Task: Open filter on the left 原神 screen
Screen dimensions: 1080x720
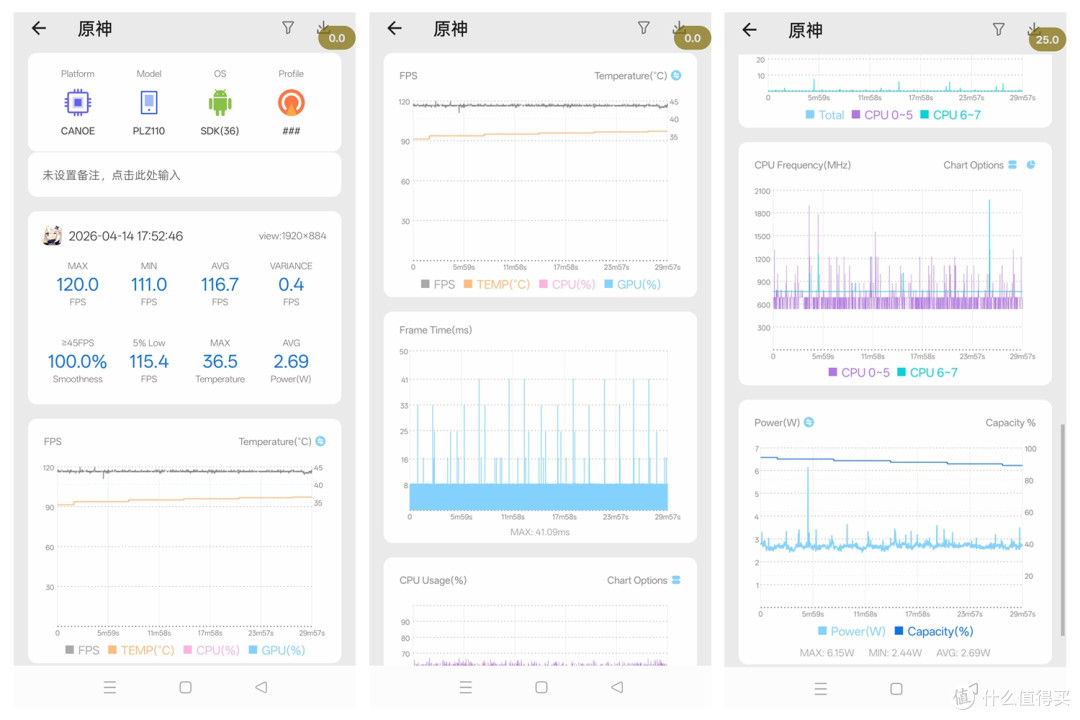Action: 288,28
